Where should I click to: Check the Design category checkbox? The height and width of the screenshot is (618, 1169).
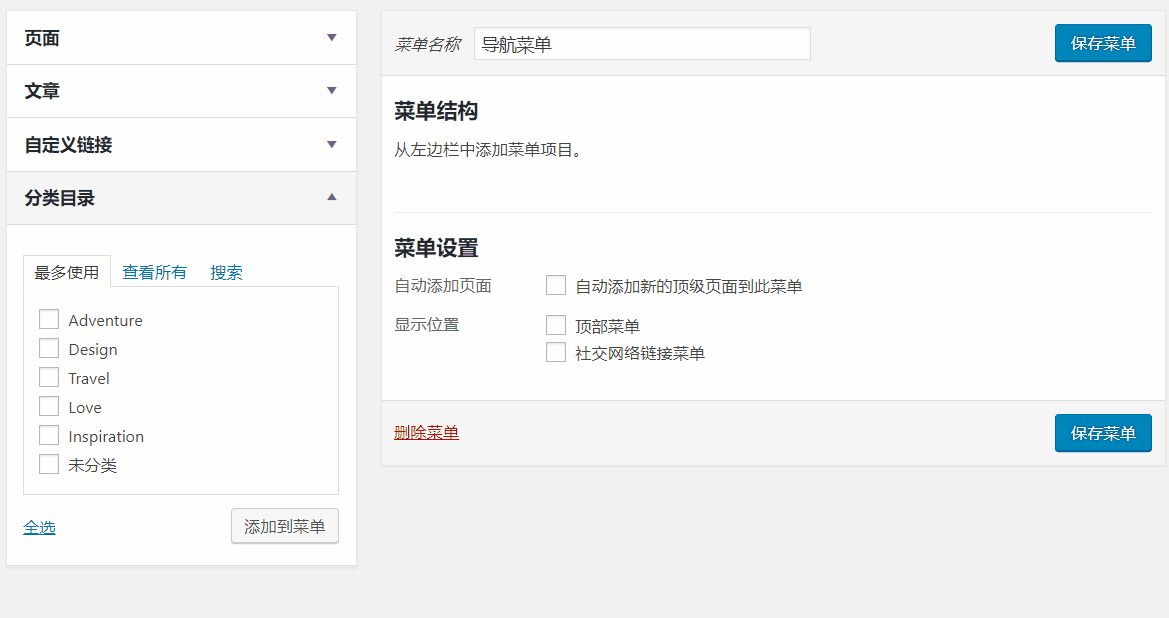click(x=49, y=349)
